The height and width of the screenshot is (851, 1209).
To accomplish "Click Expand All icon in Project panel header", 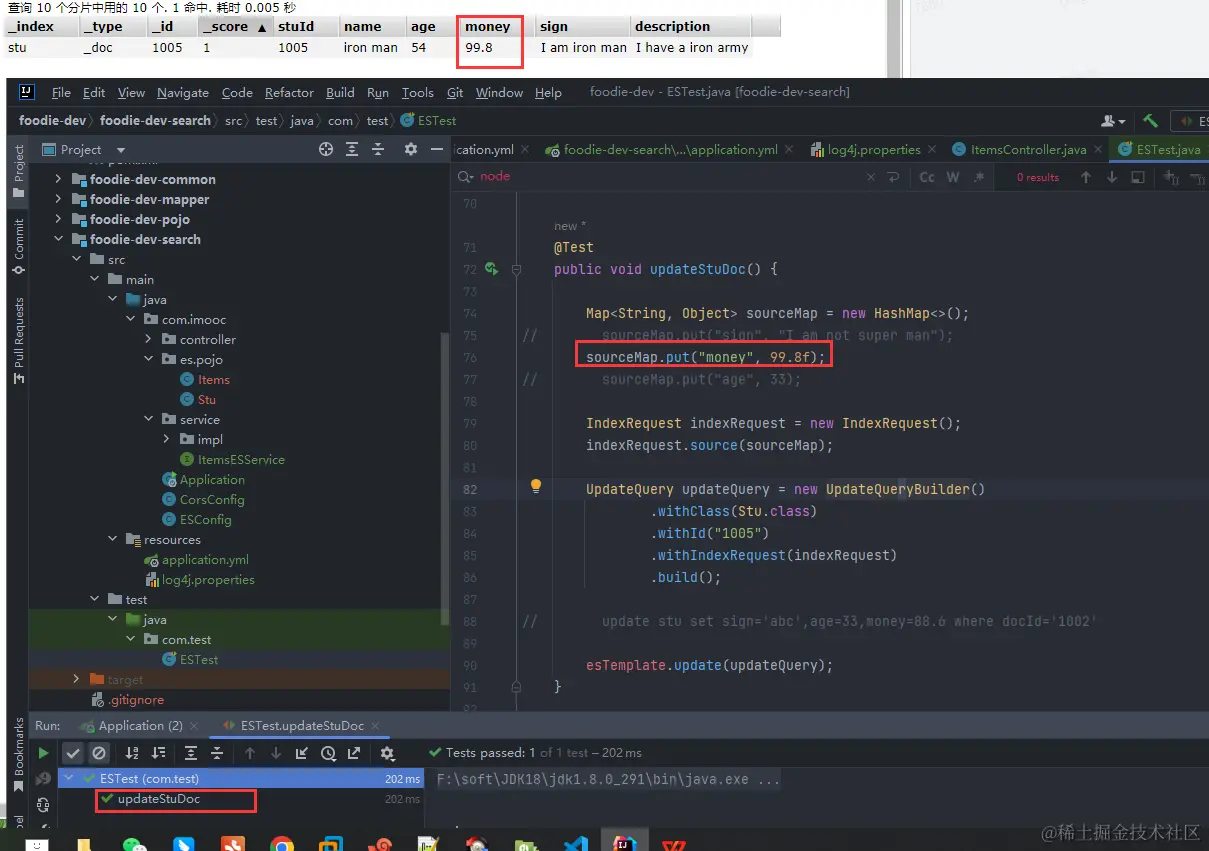I will [x=352, y=149].
